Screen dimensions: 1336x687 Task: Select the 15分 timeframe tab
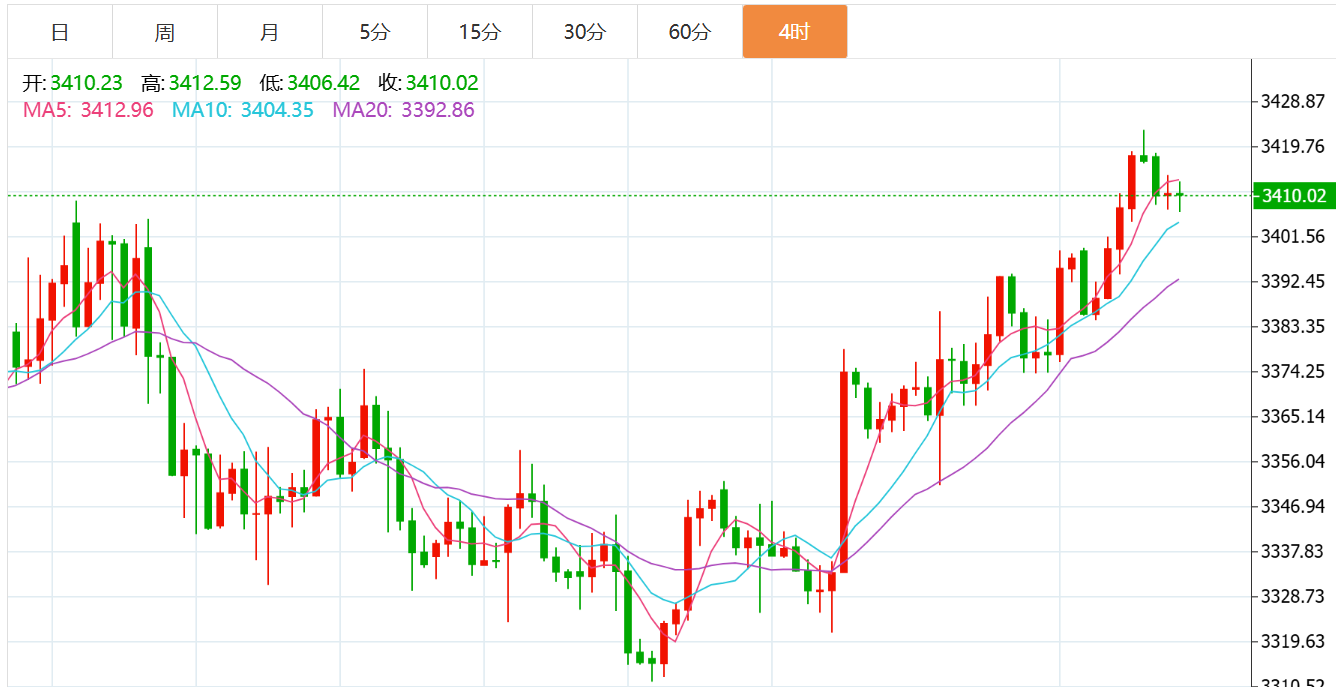point(480,32)
